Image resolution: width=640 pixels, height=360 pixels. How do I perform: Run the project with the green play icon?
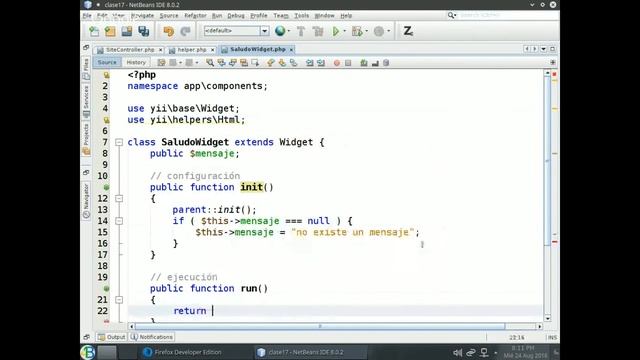(x=336, y=31)
